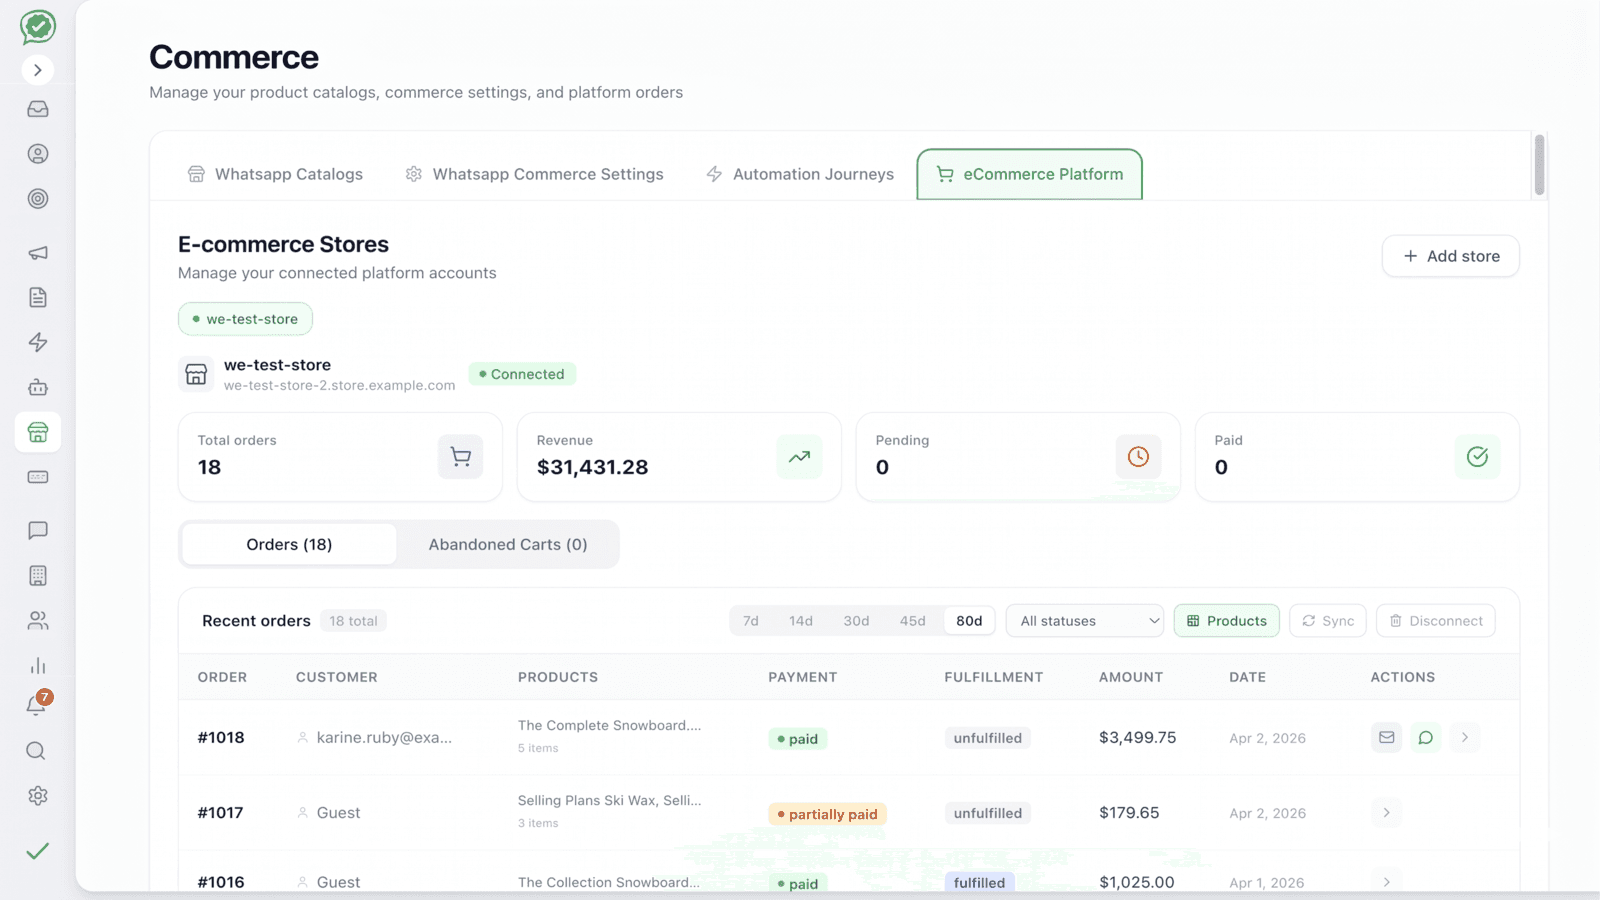Open the lightning automation icon in sidebar
The height and width of the screenshot is (900, 1600).
tap(38, 342)
